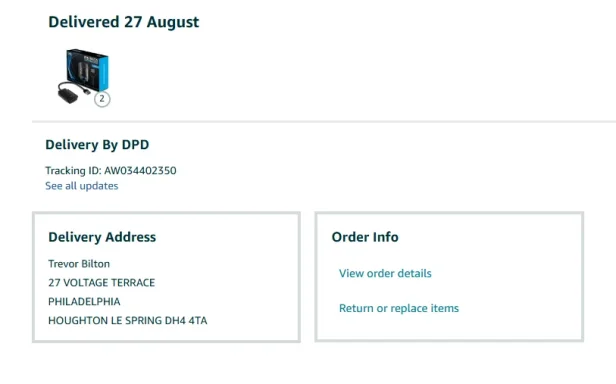The height and width of the screenshot is (384, 616).
Task: Click the horizontal divider below the thumbnail
Action: point(324,122)
